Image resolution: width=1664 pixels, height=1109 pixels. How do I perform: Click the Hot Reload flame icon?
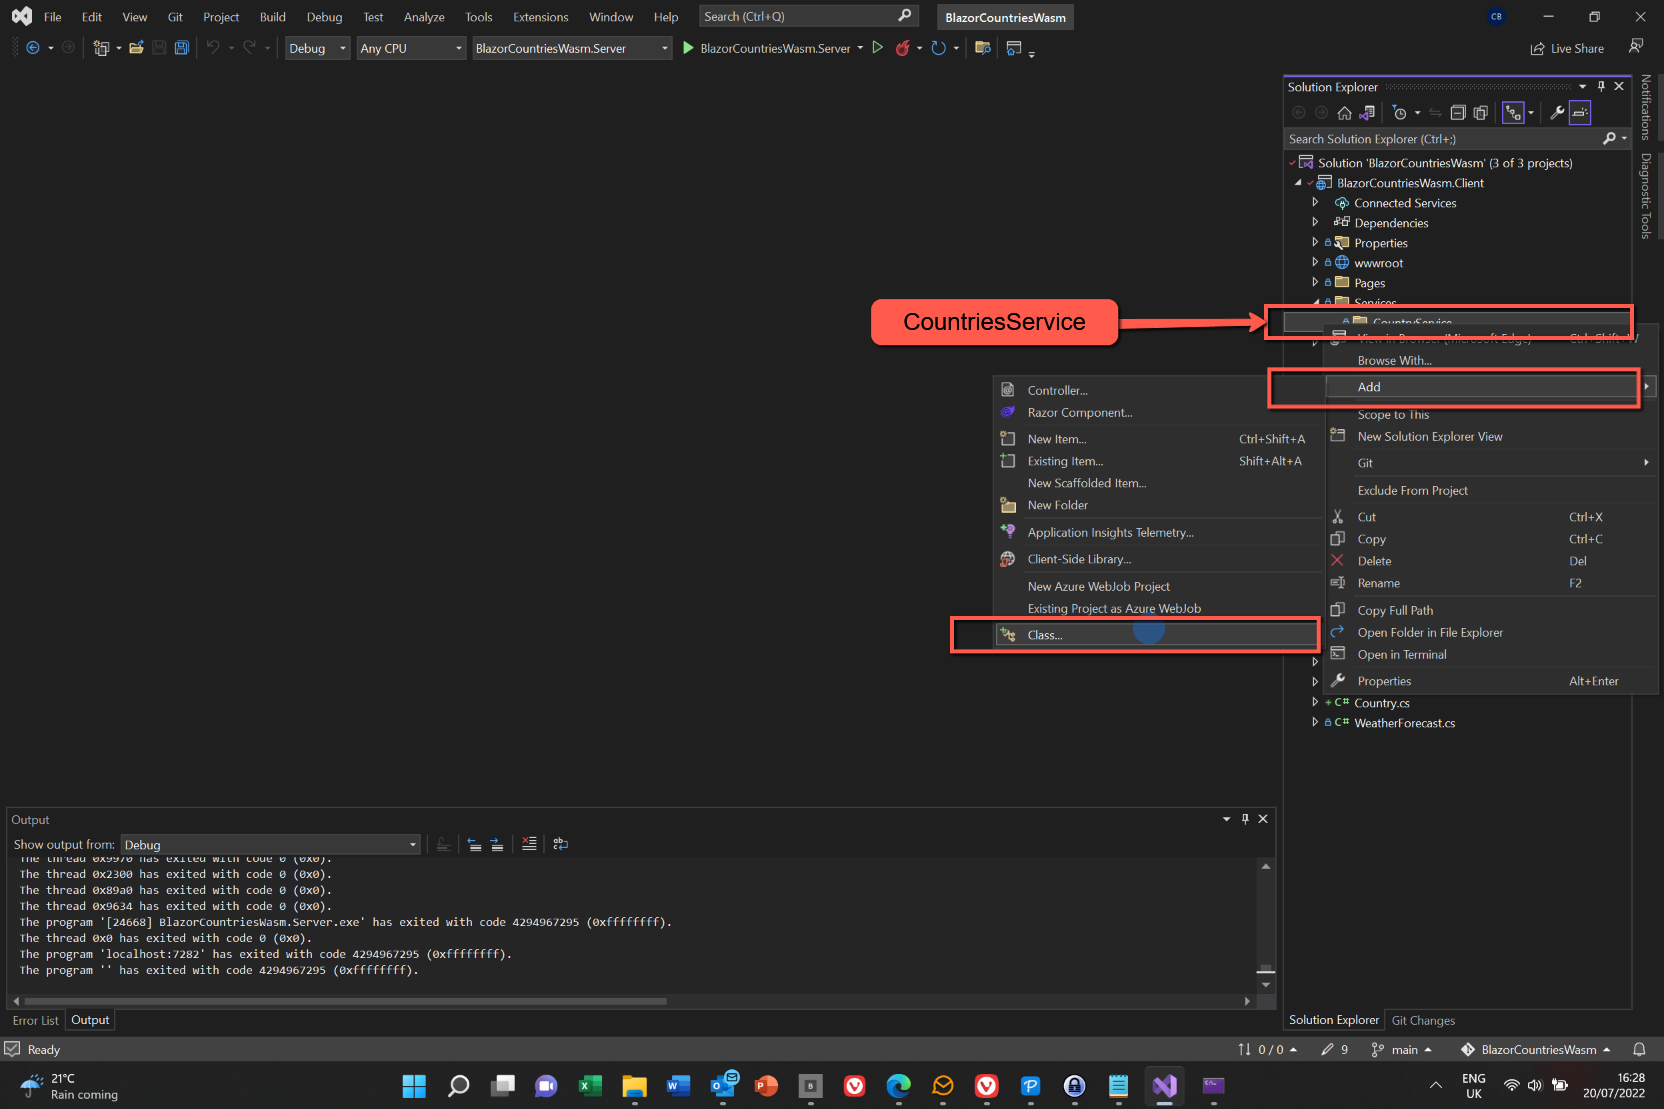[902, 48]
